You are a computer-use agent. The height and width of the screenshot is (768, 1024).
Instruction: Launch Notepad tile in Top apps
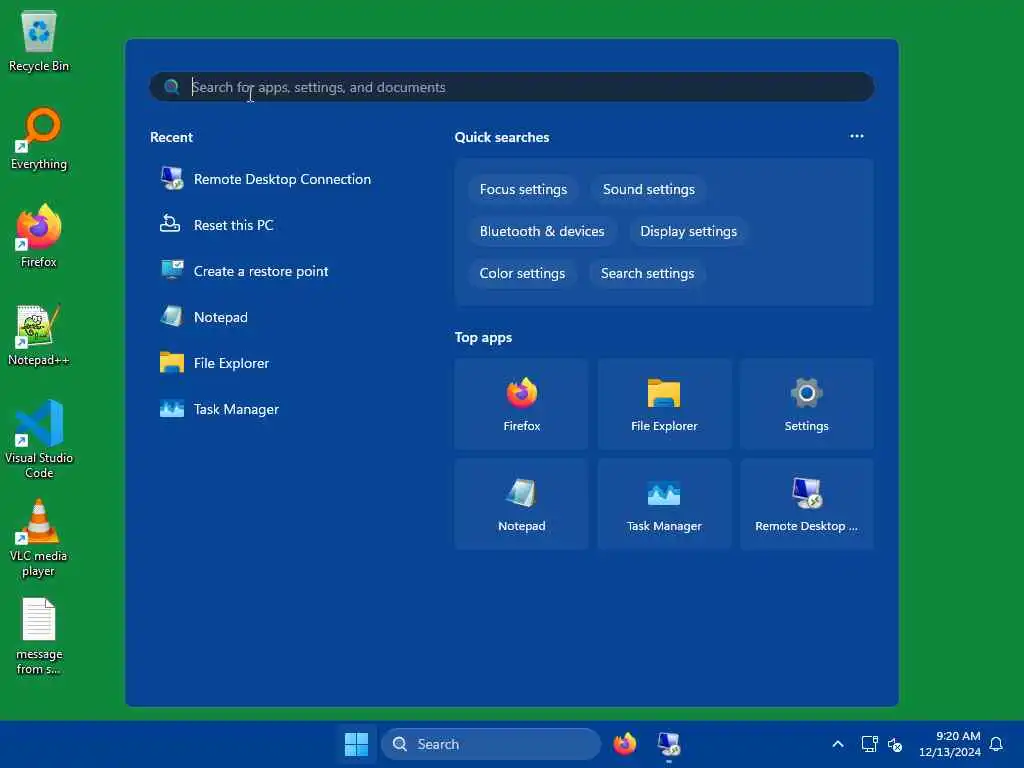[521, 504]
